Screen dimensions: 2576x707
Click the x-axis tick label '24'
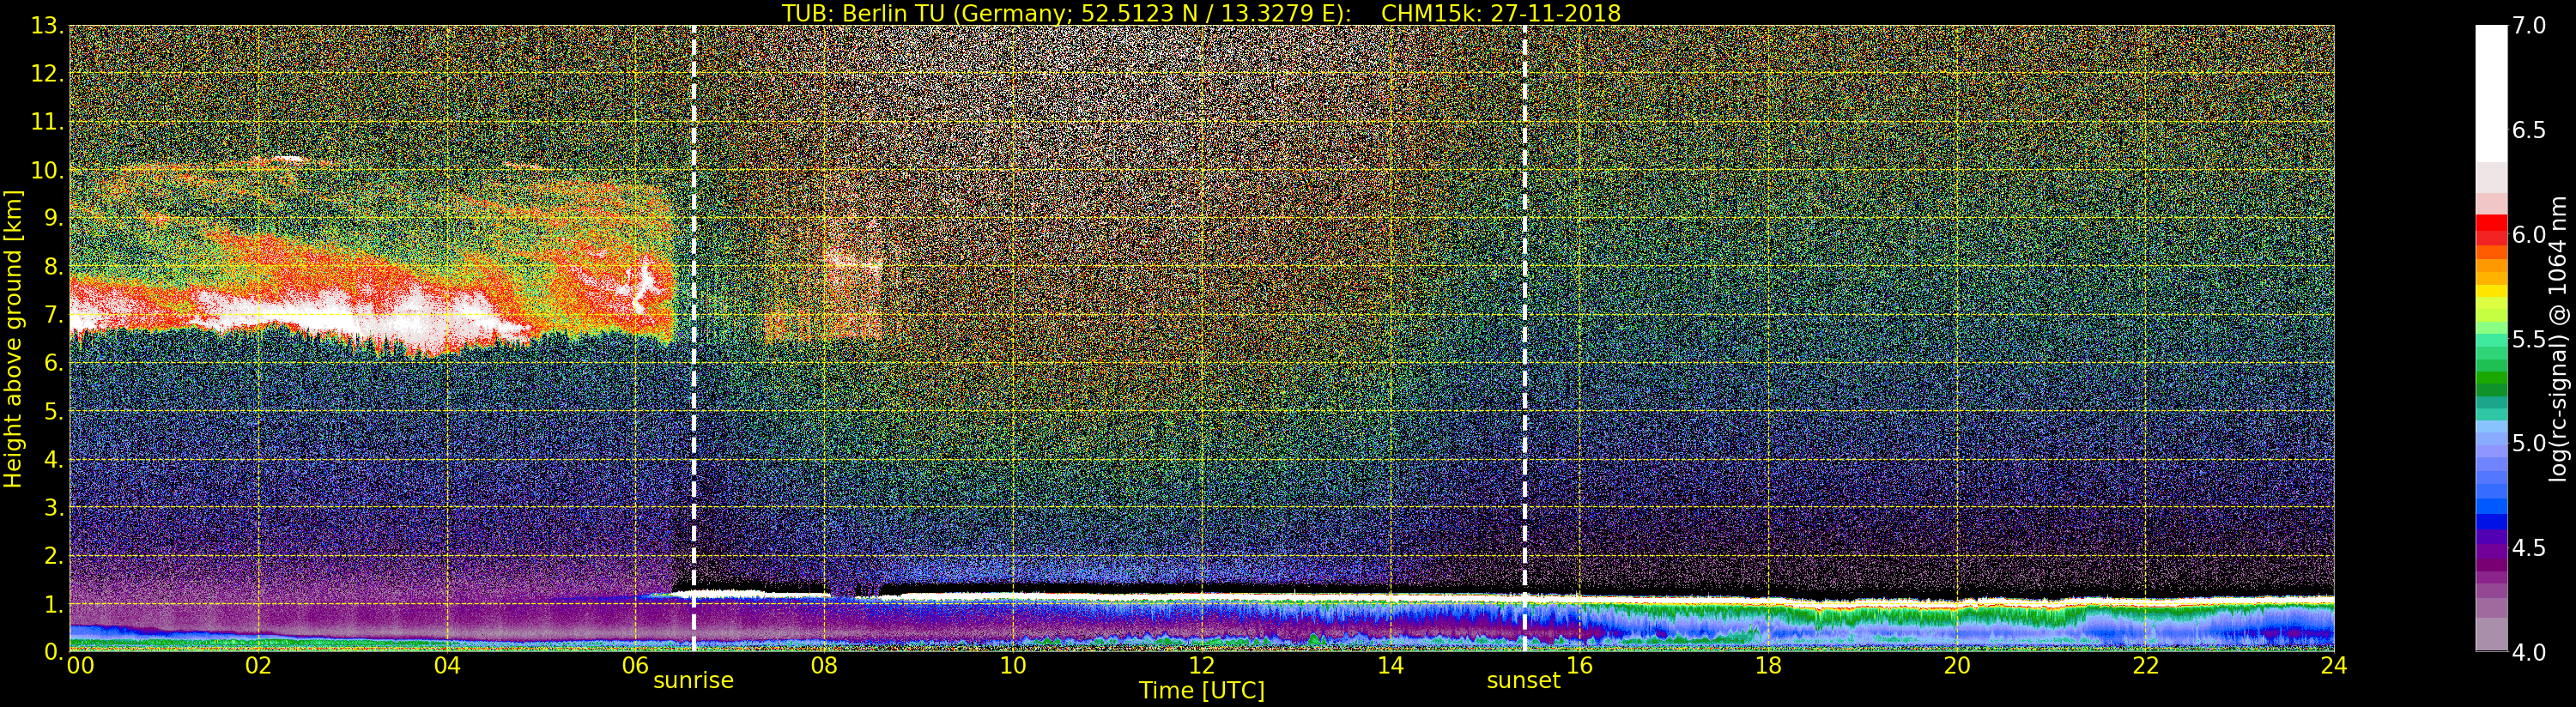click(2334, 665)
